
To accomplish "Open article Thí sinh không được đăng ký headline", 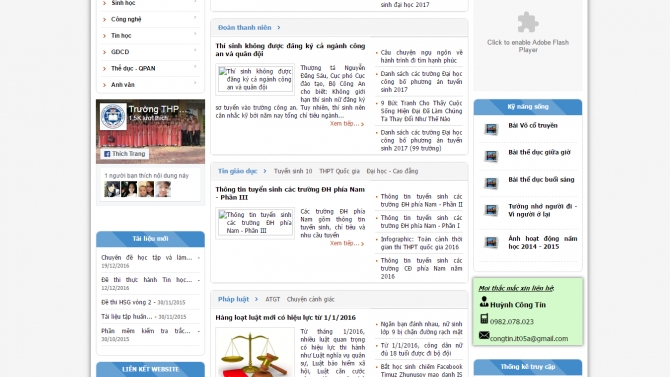I will pos(290,50).
